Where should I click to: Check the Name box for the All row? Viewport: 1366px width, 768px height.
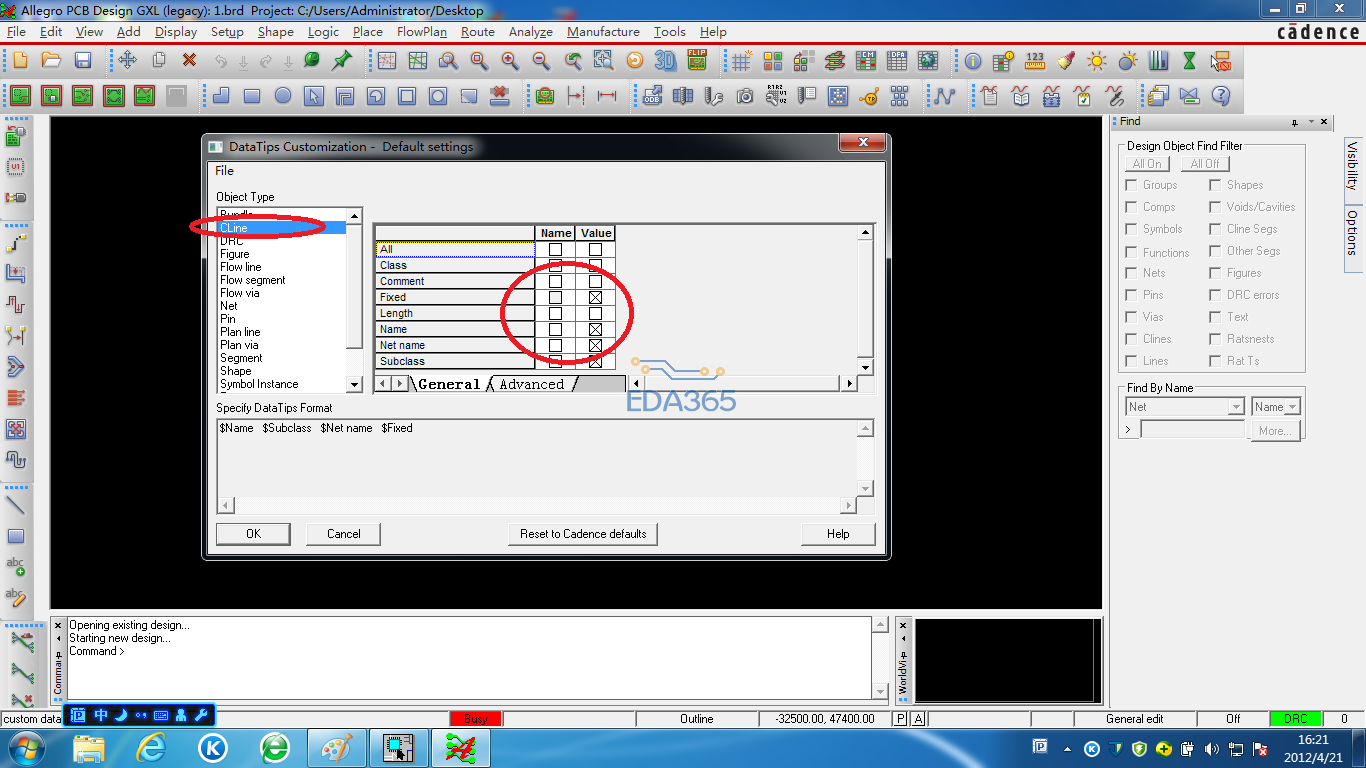click(556, 249)
